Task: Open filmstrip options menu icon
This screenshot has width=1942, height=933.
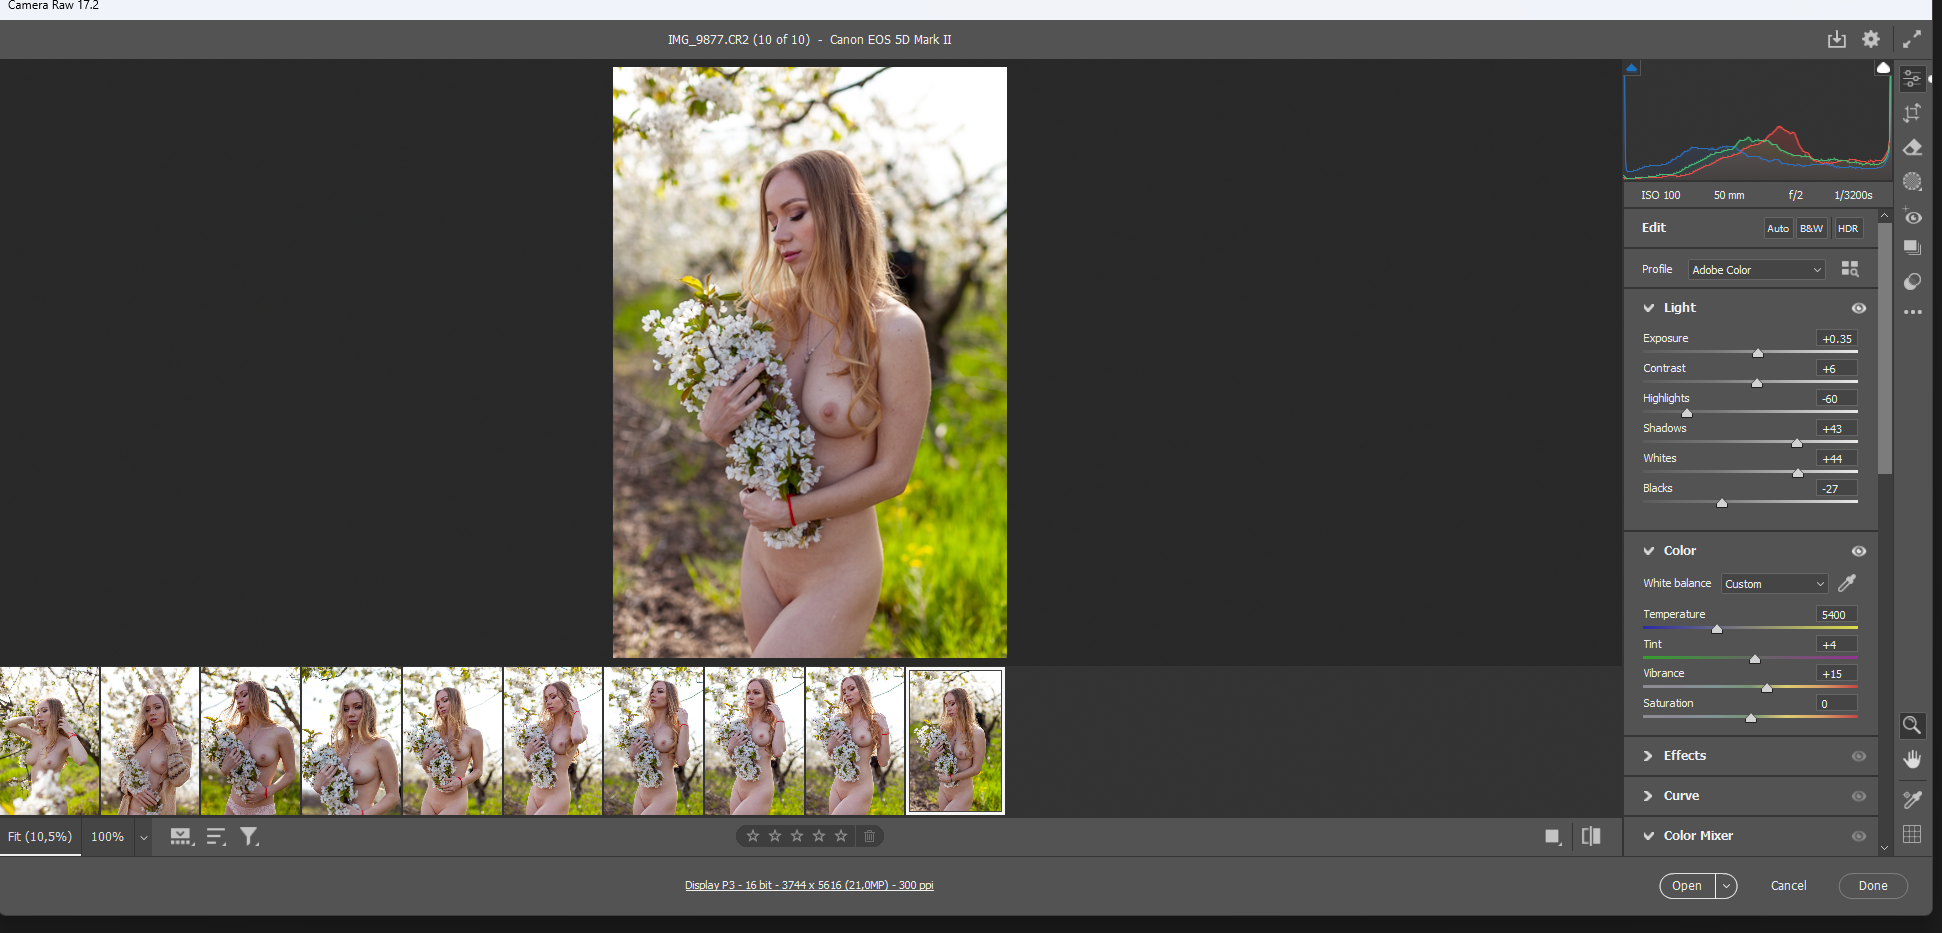Action: point(181,837)
